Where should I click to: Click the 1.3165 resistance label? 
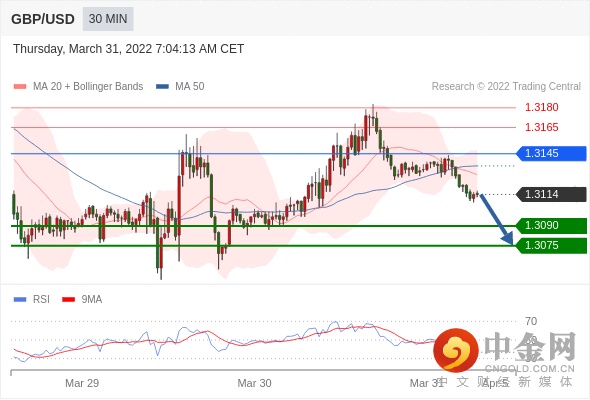coord(541,127)
